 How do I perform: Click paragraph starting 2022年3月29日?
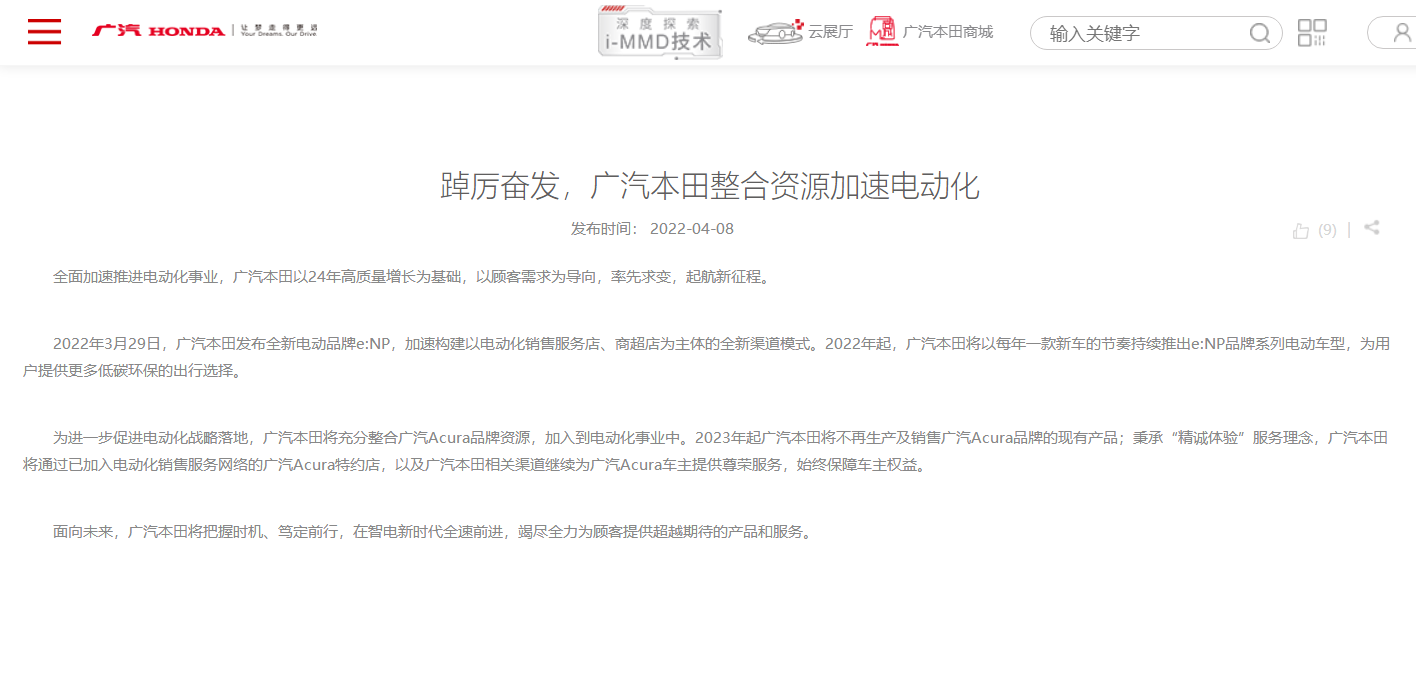[x=707, y=357]
